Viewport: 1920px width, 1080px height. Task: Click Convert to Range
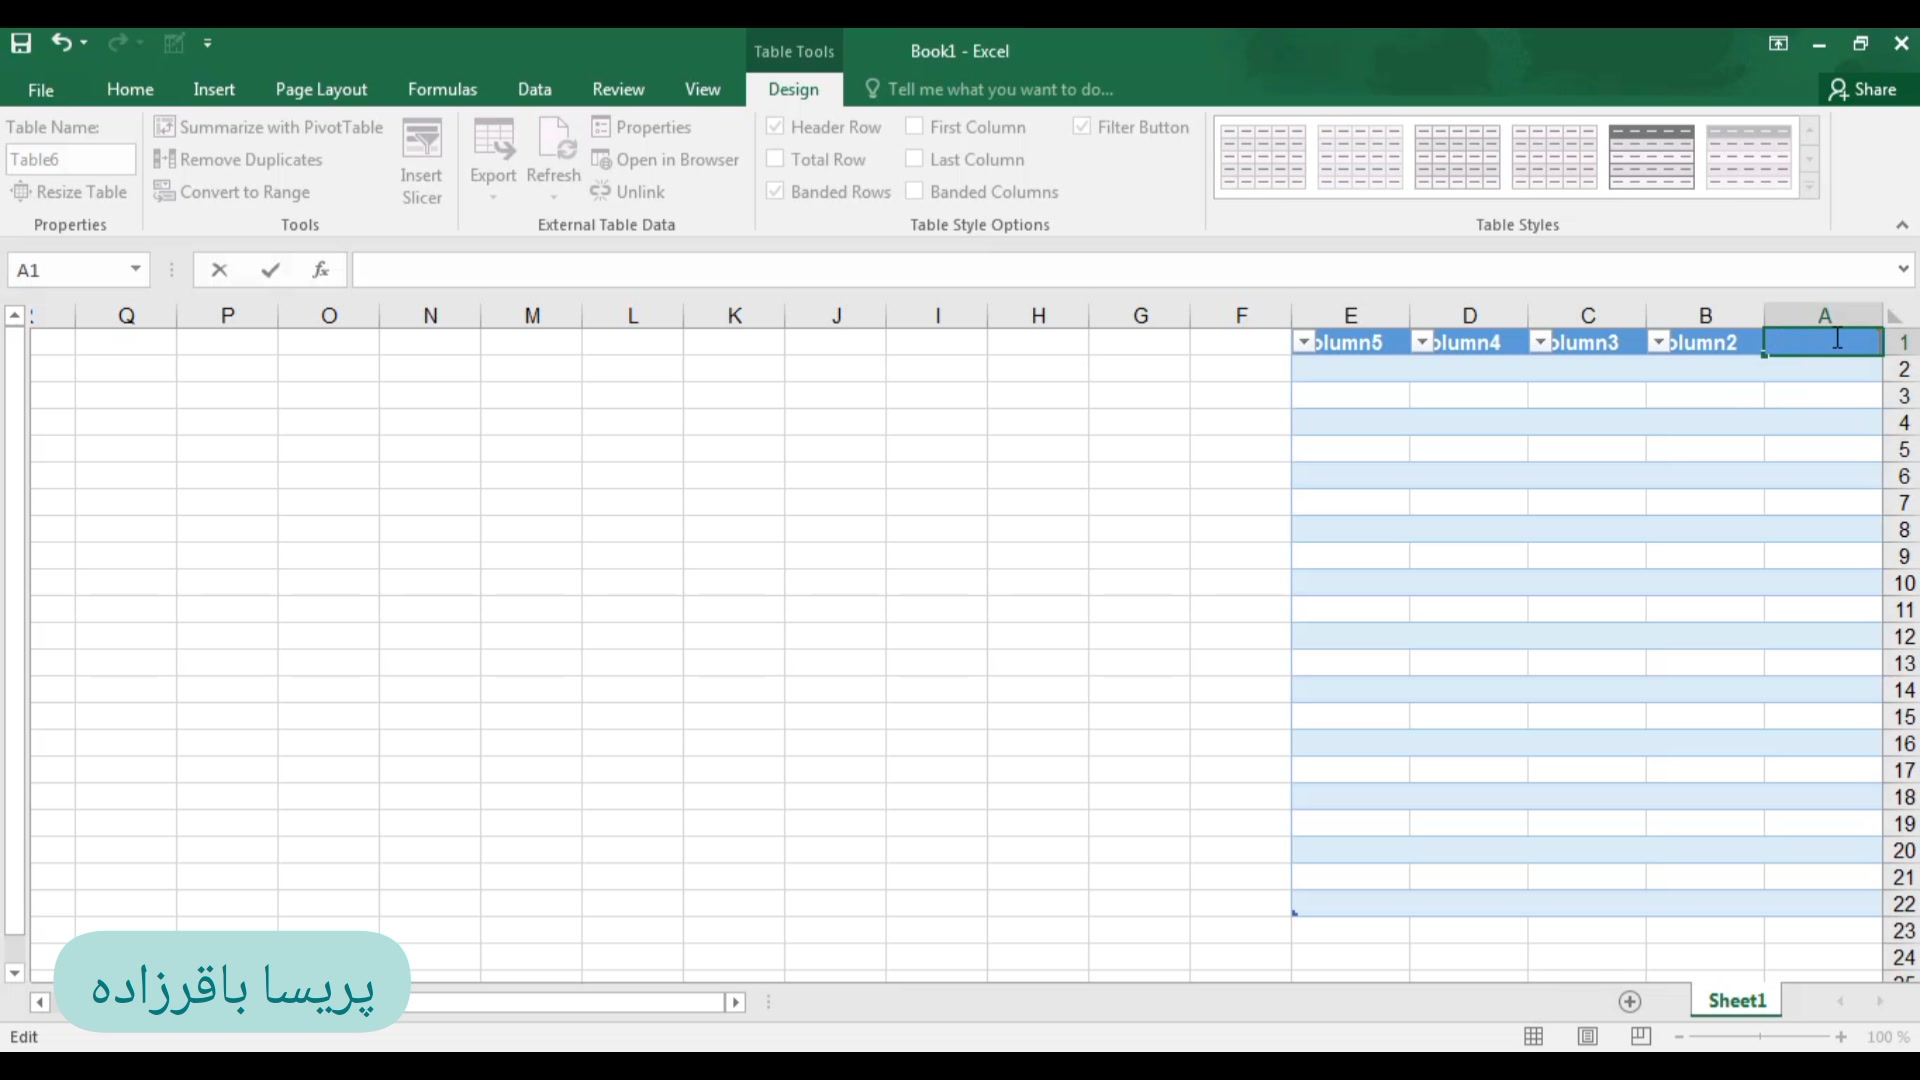tap(232, 192)
